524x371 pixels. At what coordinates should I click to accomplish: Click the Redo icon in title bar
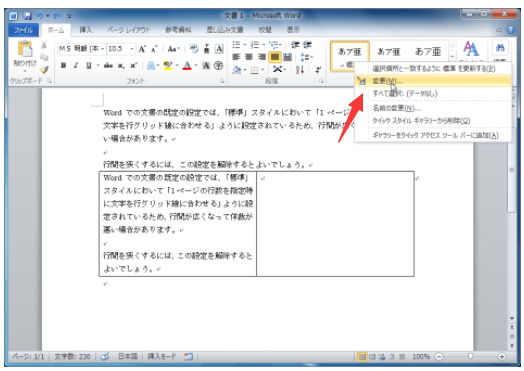pyautogui.click(x=57, y=16)
